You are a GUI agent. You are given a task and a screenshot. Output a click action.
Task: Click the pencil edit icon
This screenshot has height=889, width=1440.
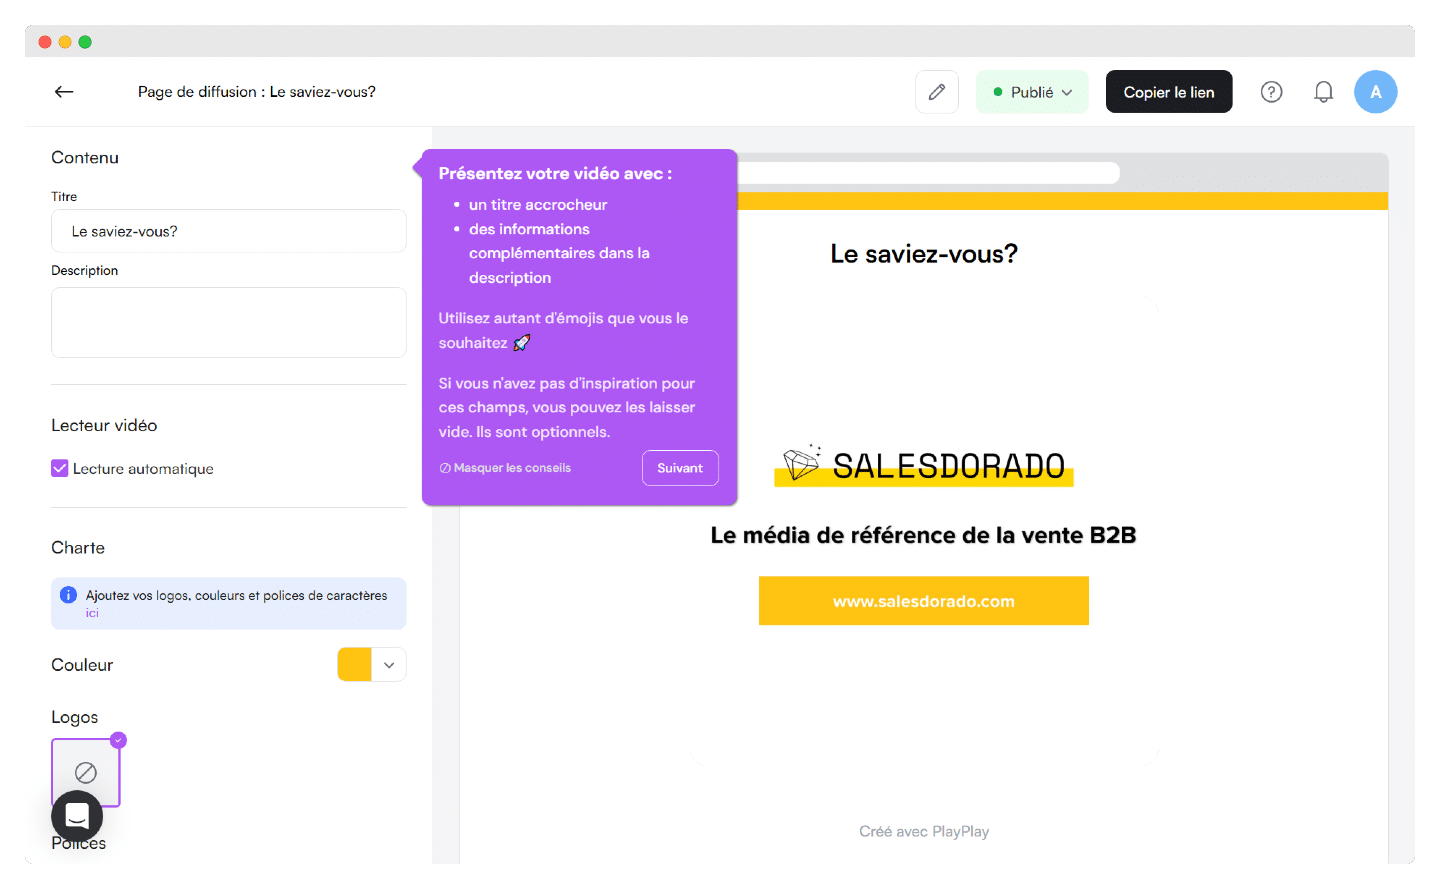[x=937, y=92]
